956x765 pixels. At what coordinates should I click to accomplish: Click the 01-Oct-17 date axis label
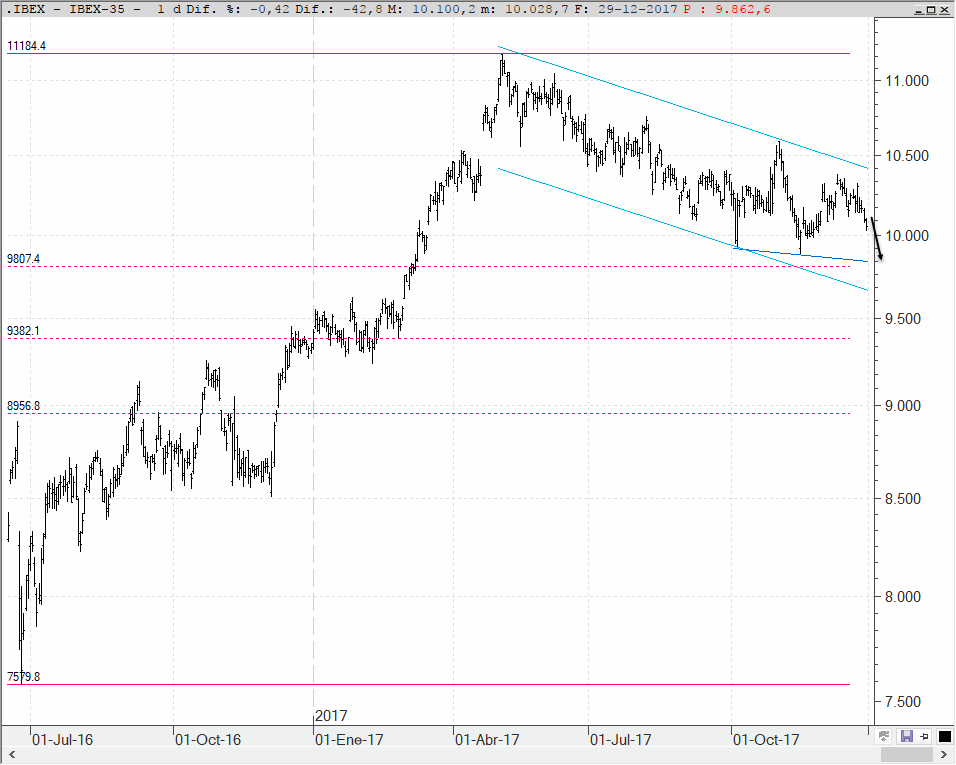tap(766, 740)
